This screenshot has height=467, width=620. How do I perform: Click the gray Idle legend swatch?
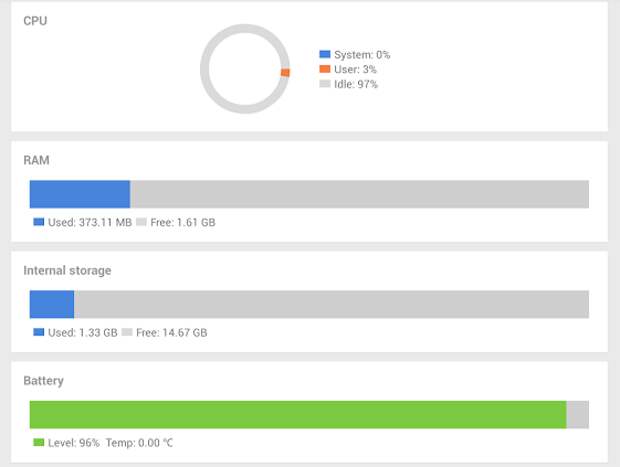tap(325, 85)
